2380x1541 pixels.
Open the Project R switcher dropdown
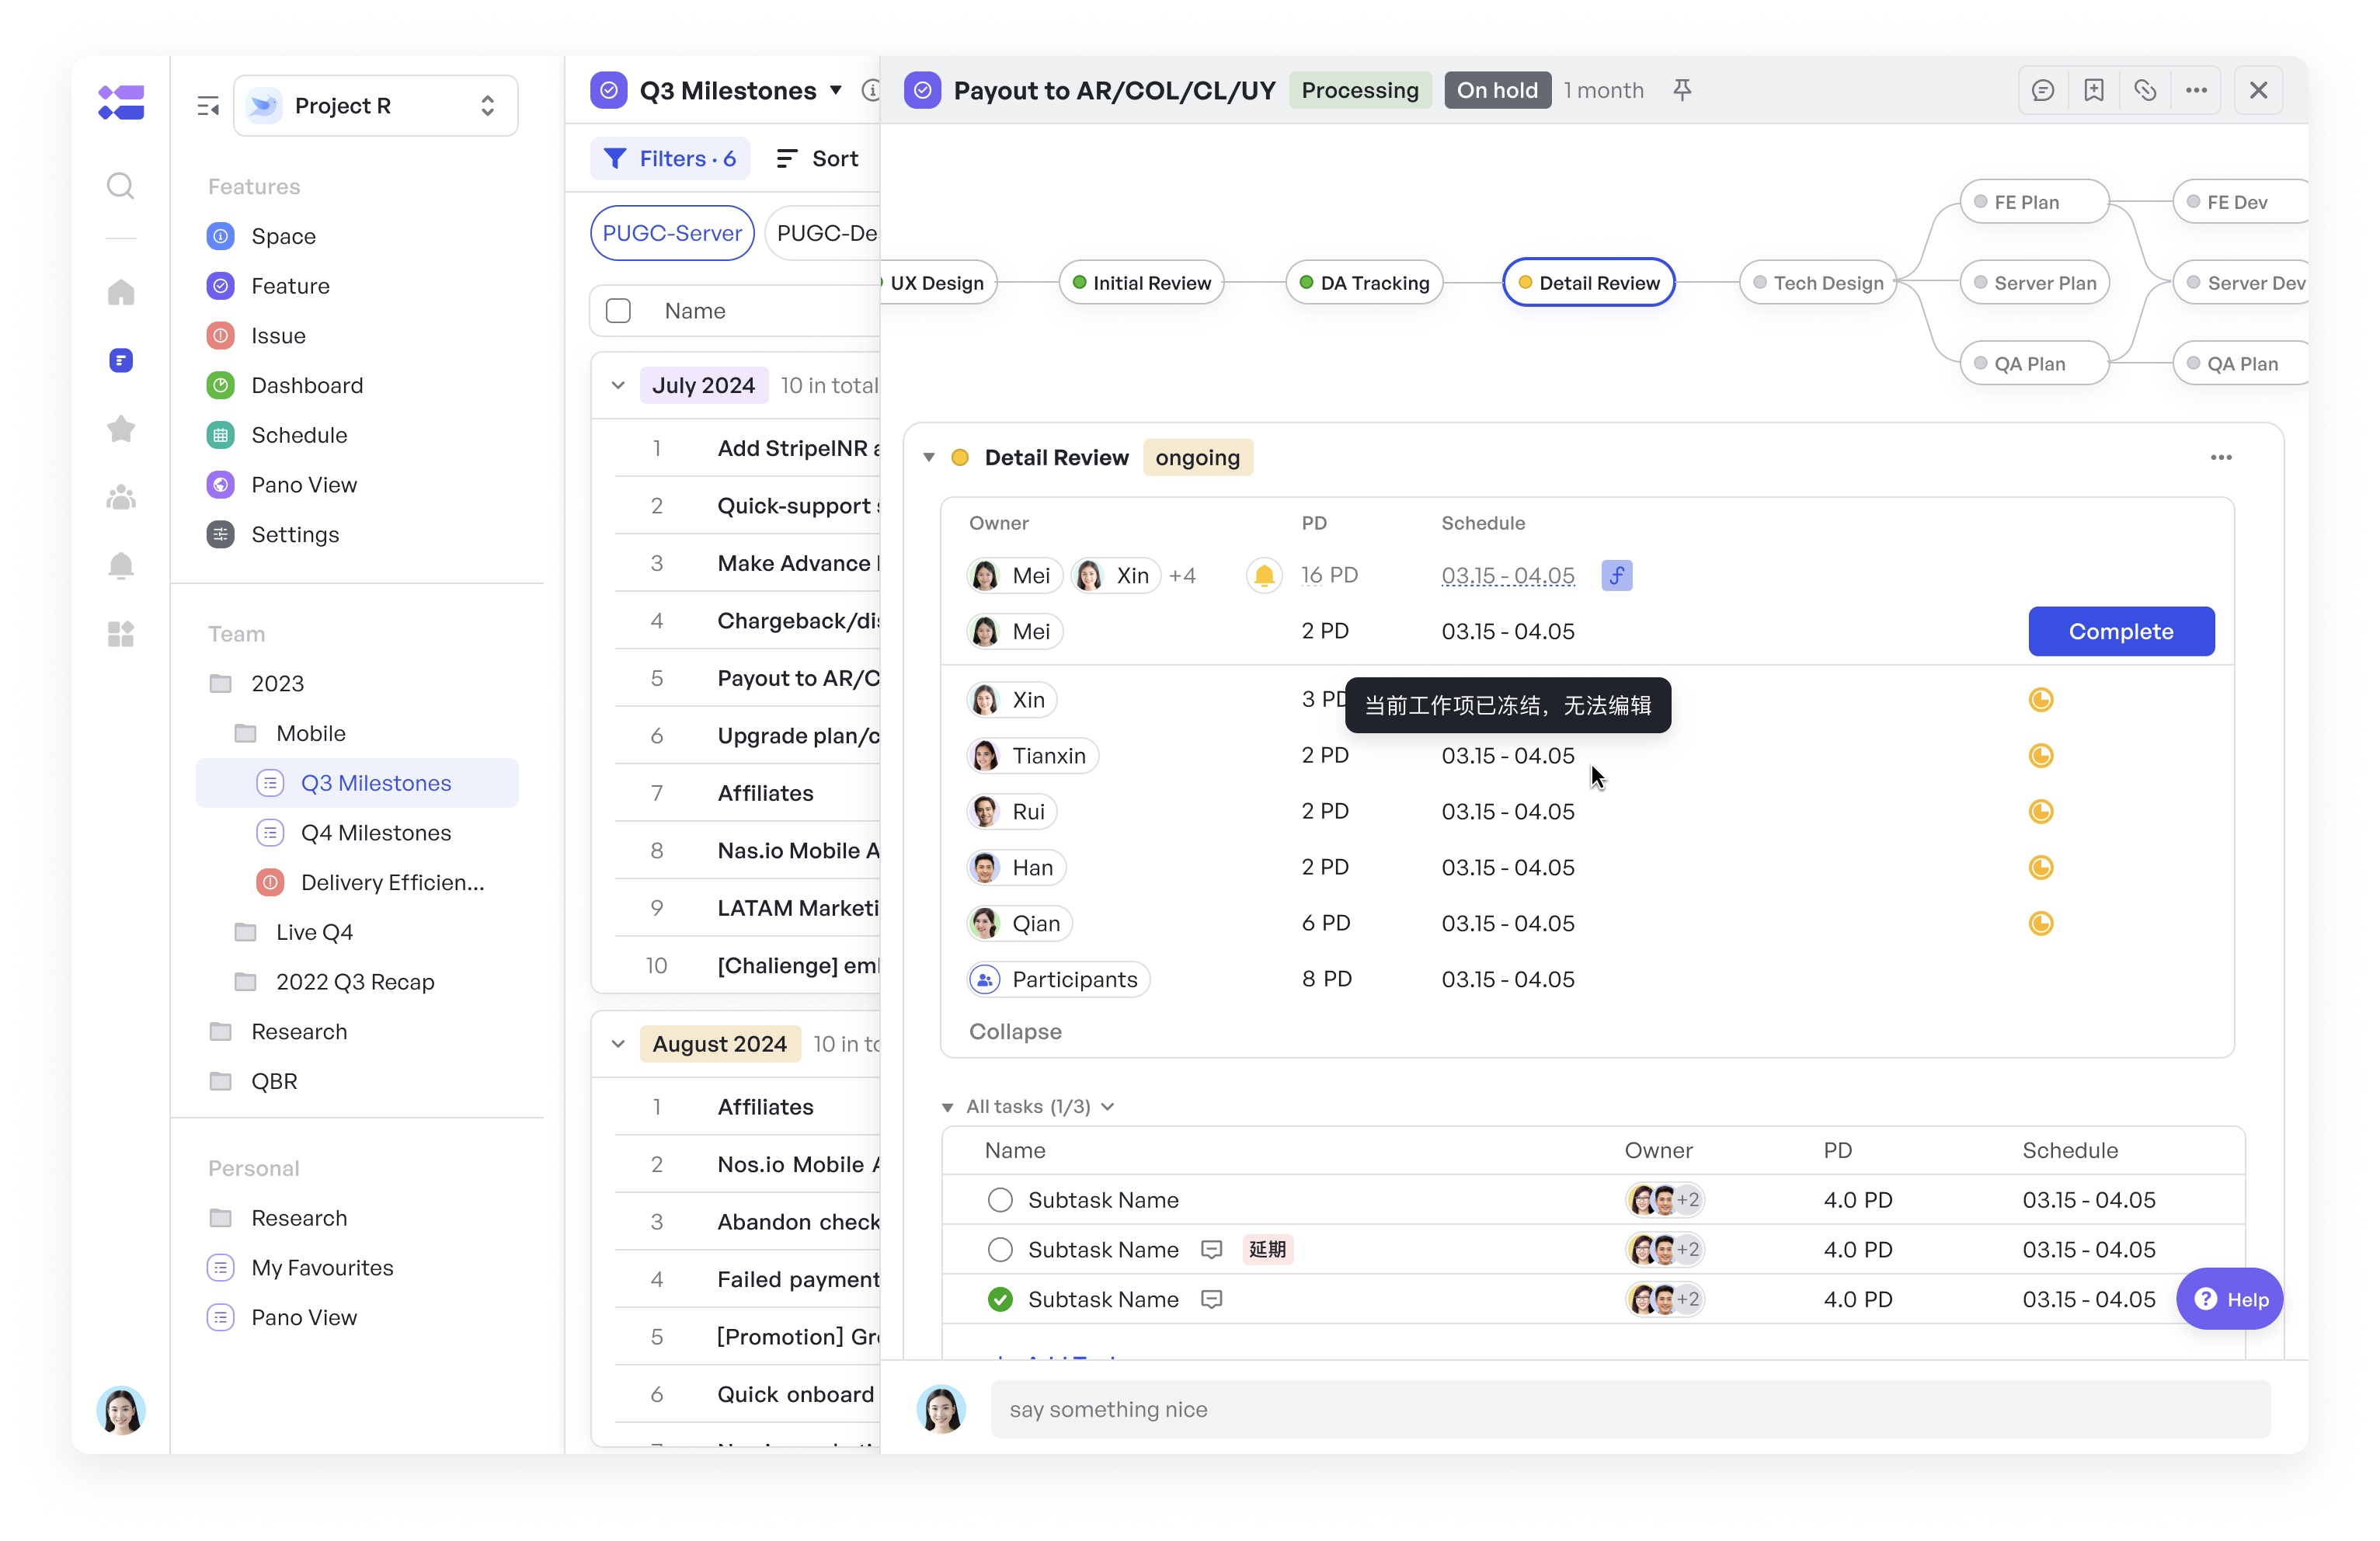tap(376, 106)
